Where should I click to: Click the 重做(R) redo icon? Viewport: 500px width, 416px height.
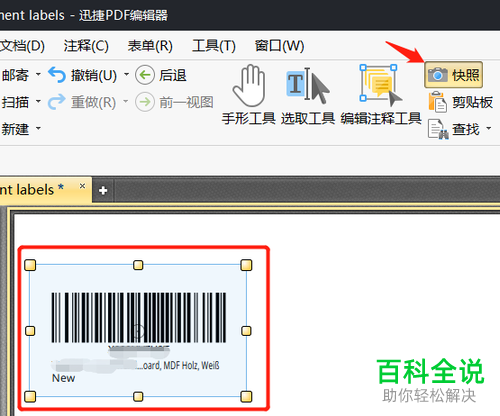(57, 102)
